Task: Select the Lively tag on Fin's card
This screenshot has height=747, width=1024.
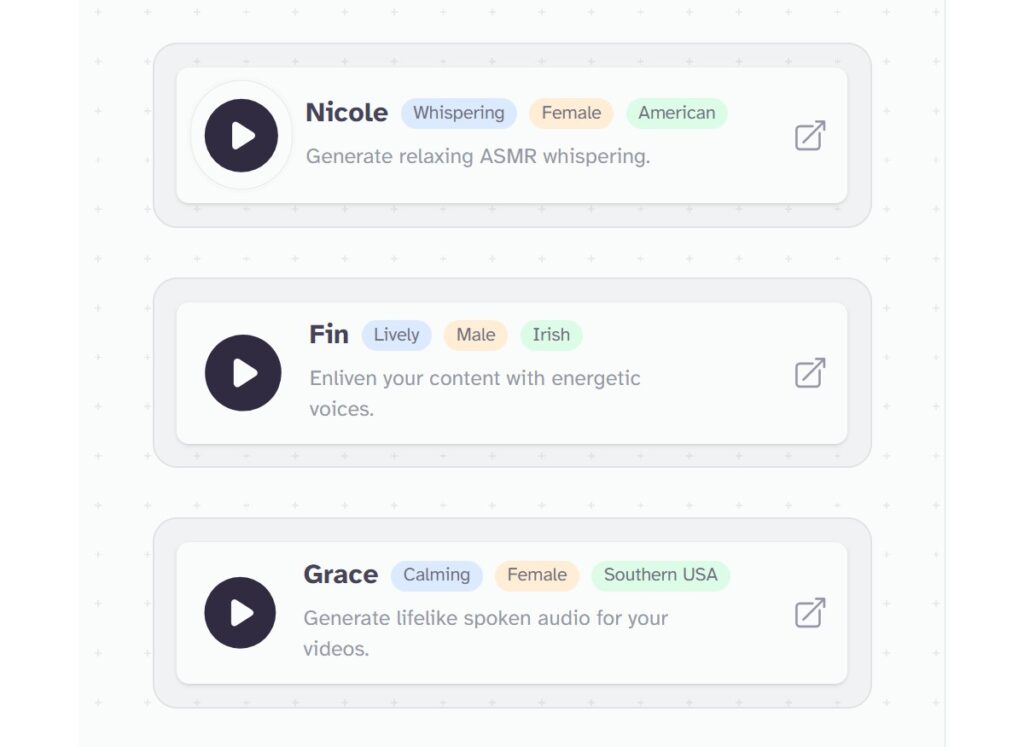Action: [x=396, y=335]
